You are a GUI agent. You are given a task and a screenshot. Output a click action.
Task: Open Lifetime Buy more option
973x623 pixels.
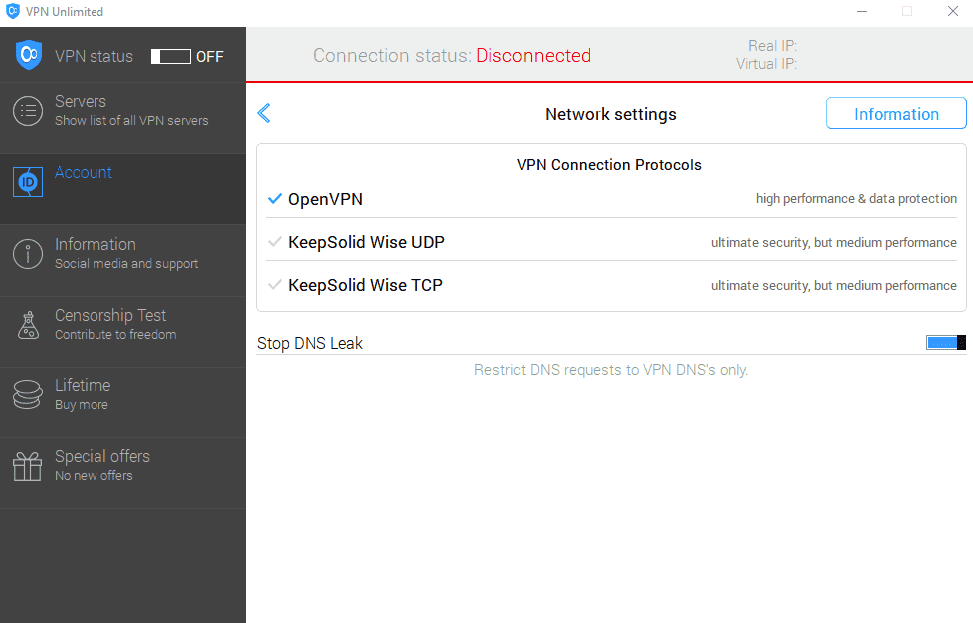83,395
